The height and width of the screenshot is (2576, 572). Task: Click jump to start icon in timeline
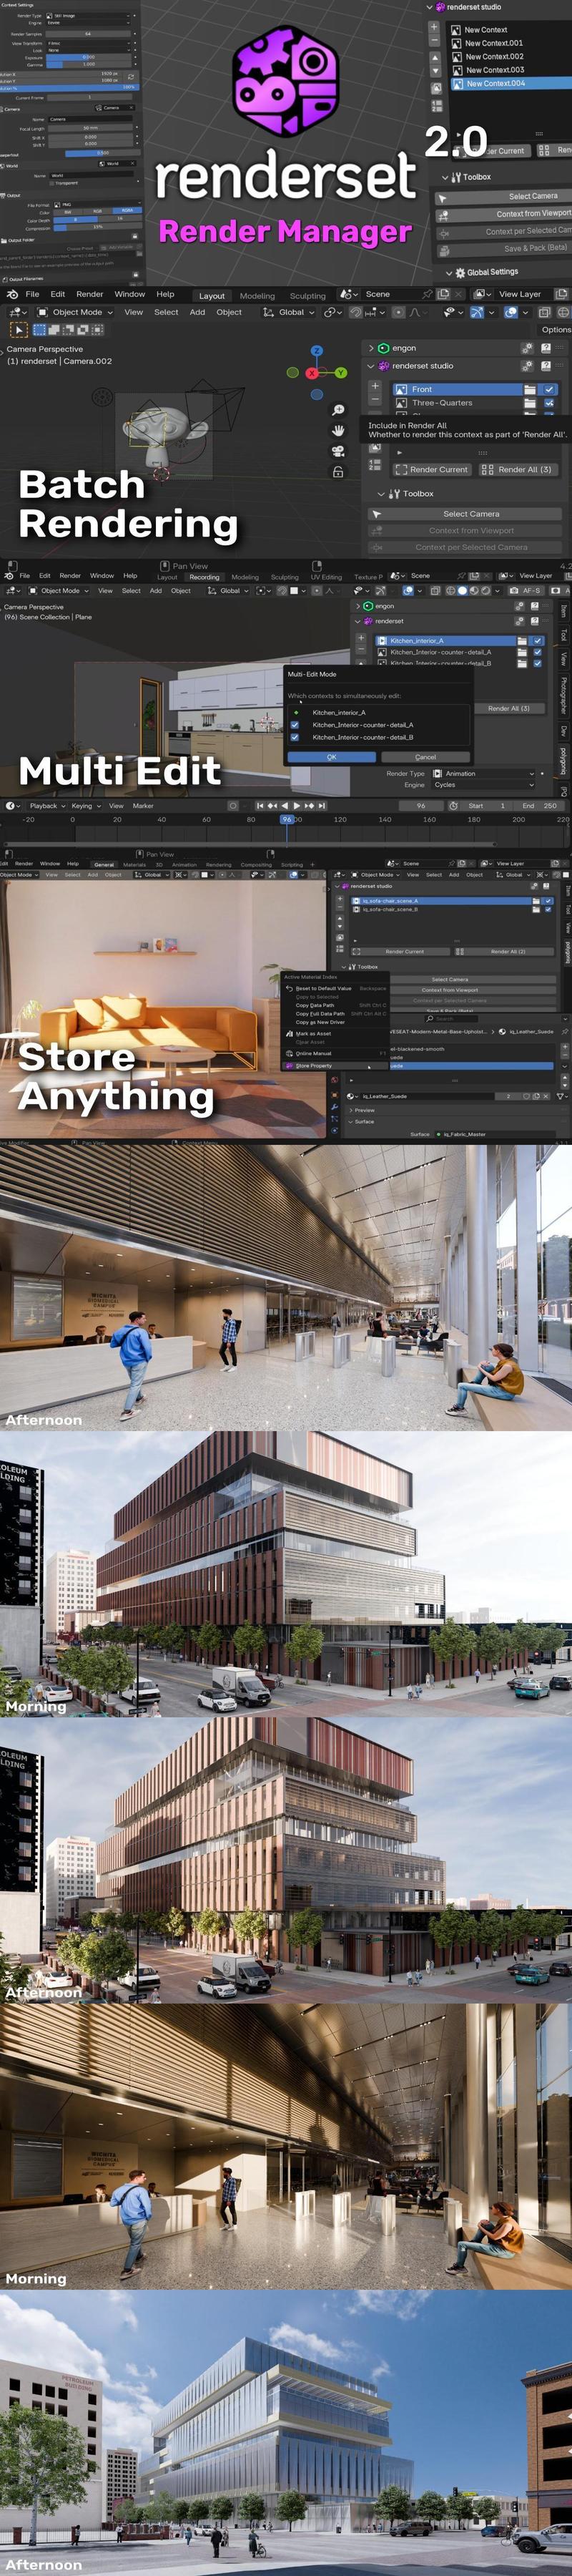point(260,805)
